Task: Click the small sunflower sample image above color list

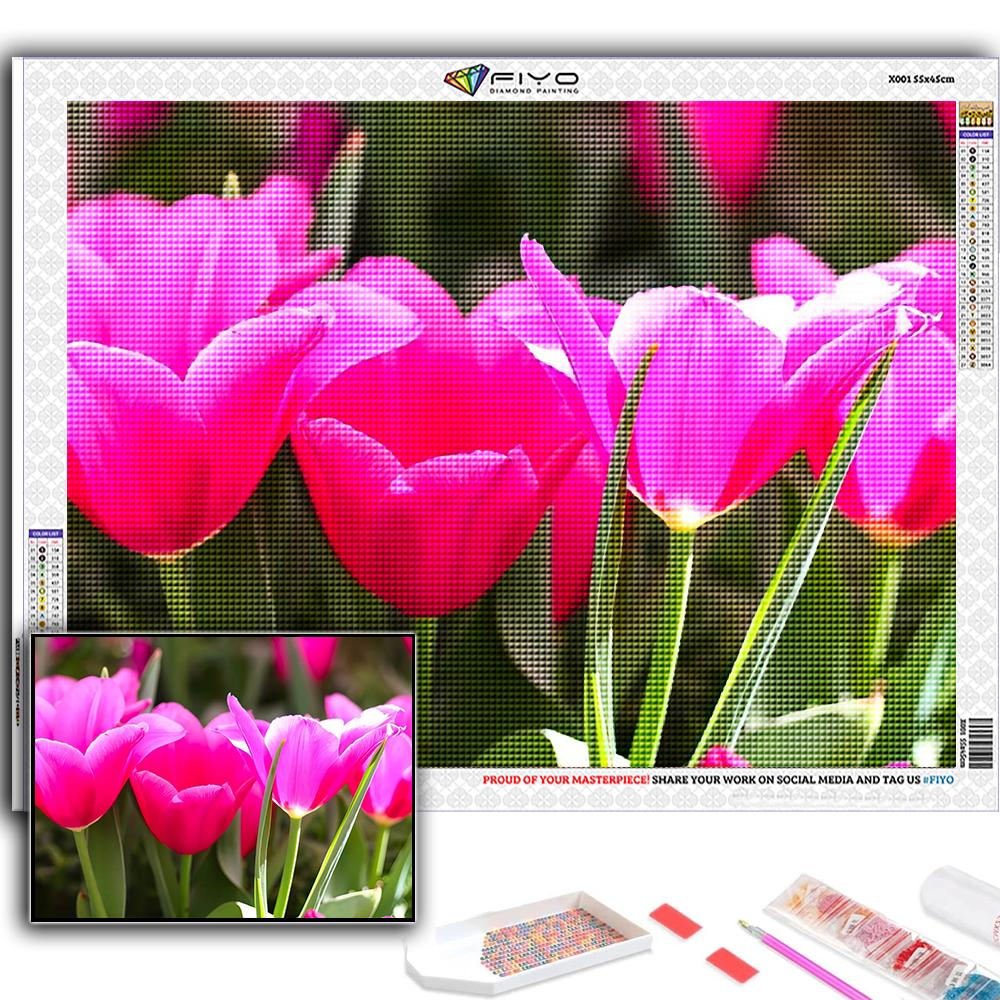Action: pyautogui.click(x=972, y=113)
